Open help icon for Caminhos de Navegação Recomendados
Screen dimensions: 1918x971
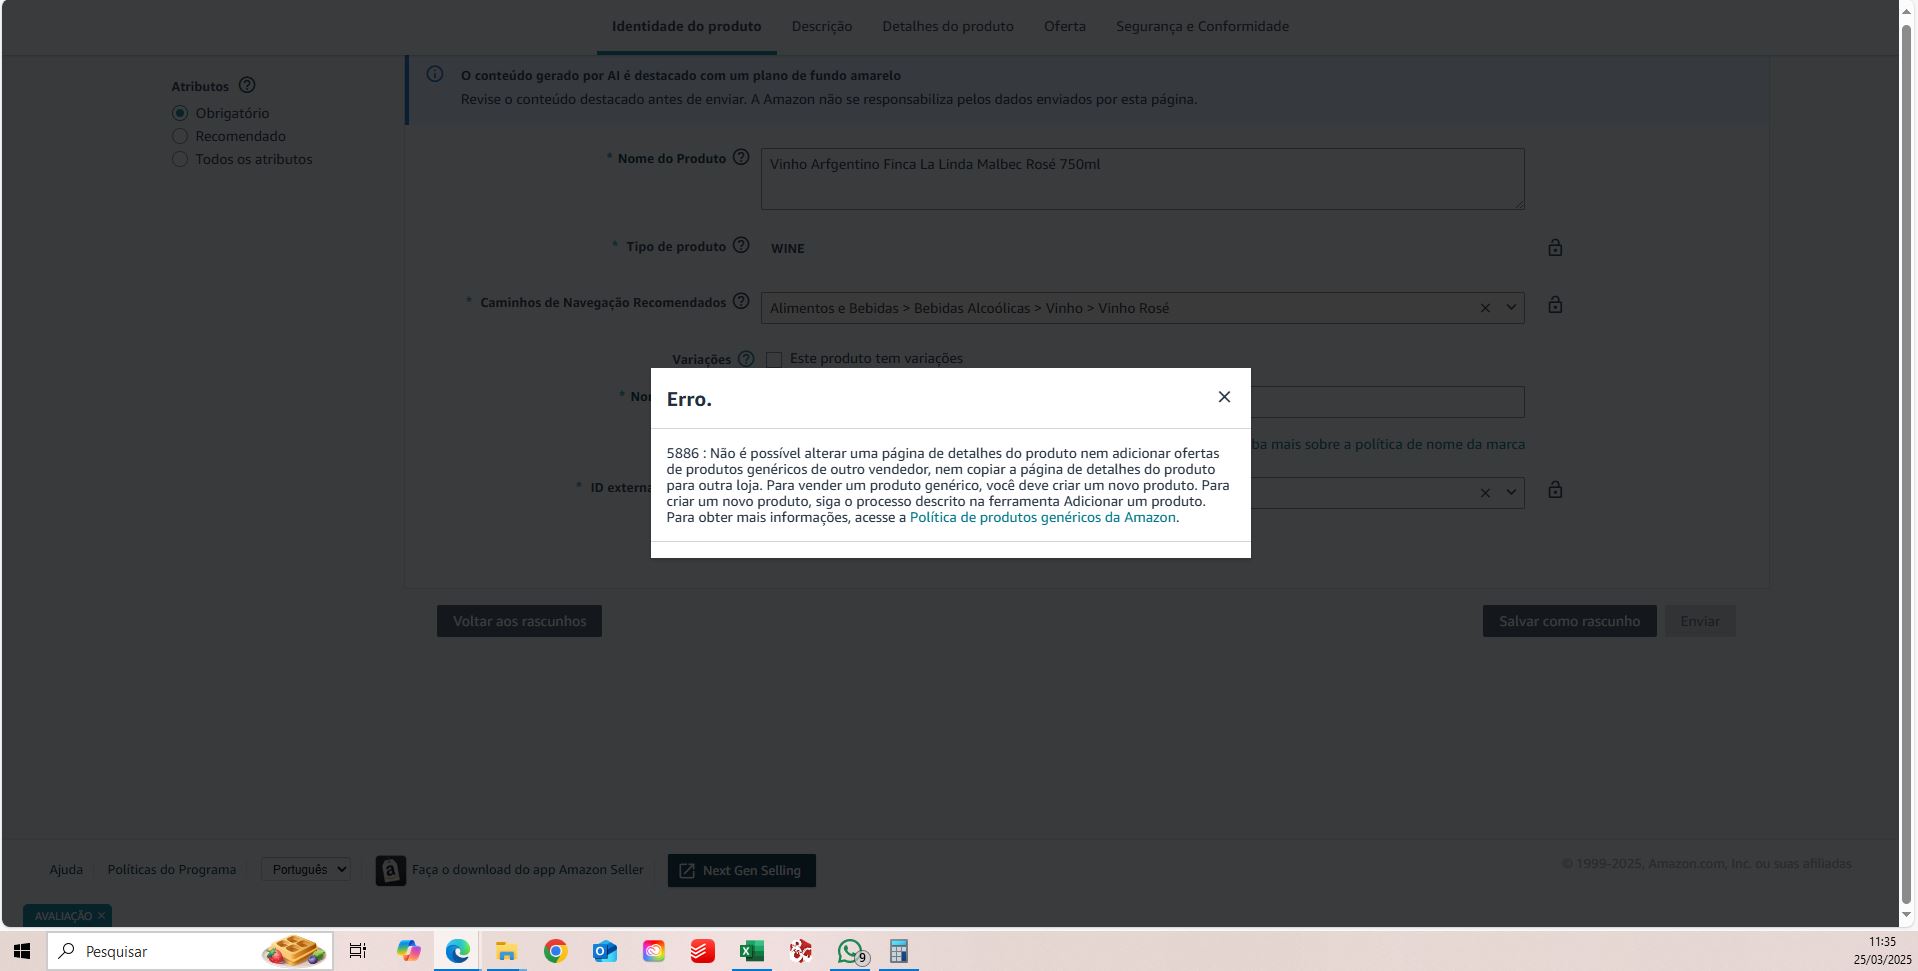click(741, 301)
